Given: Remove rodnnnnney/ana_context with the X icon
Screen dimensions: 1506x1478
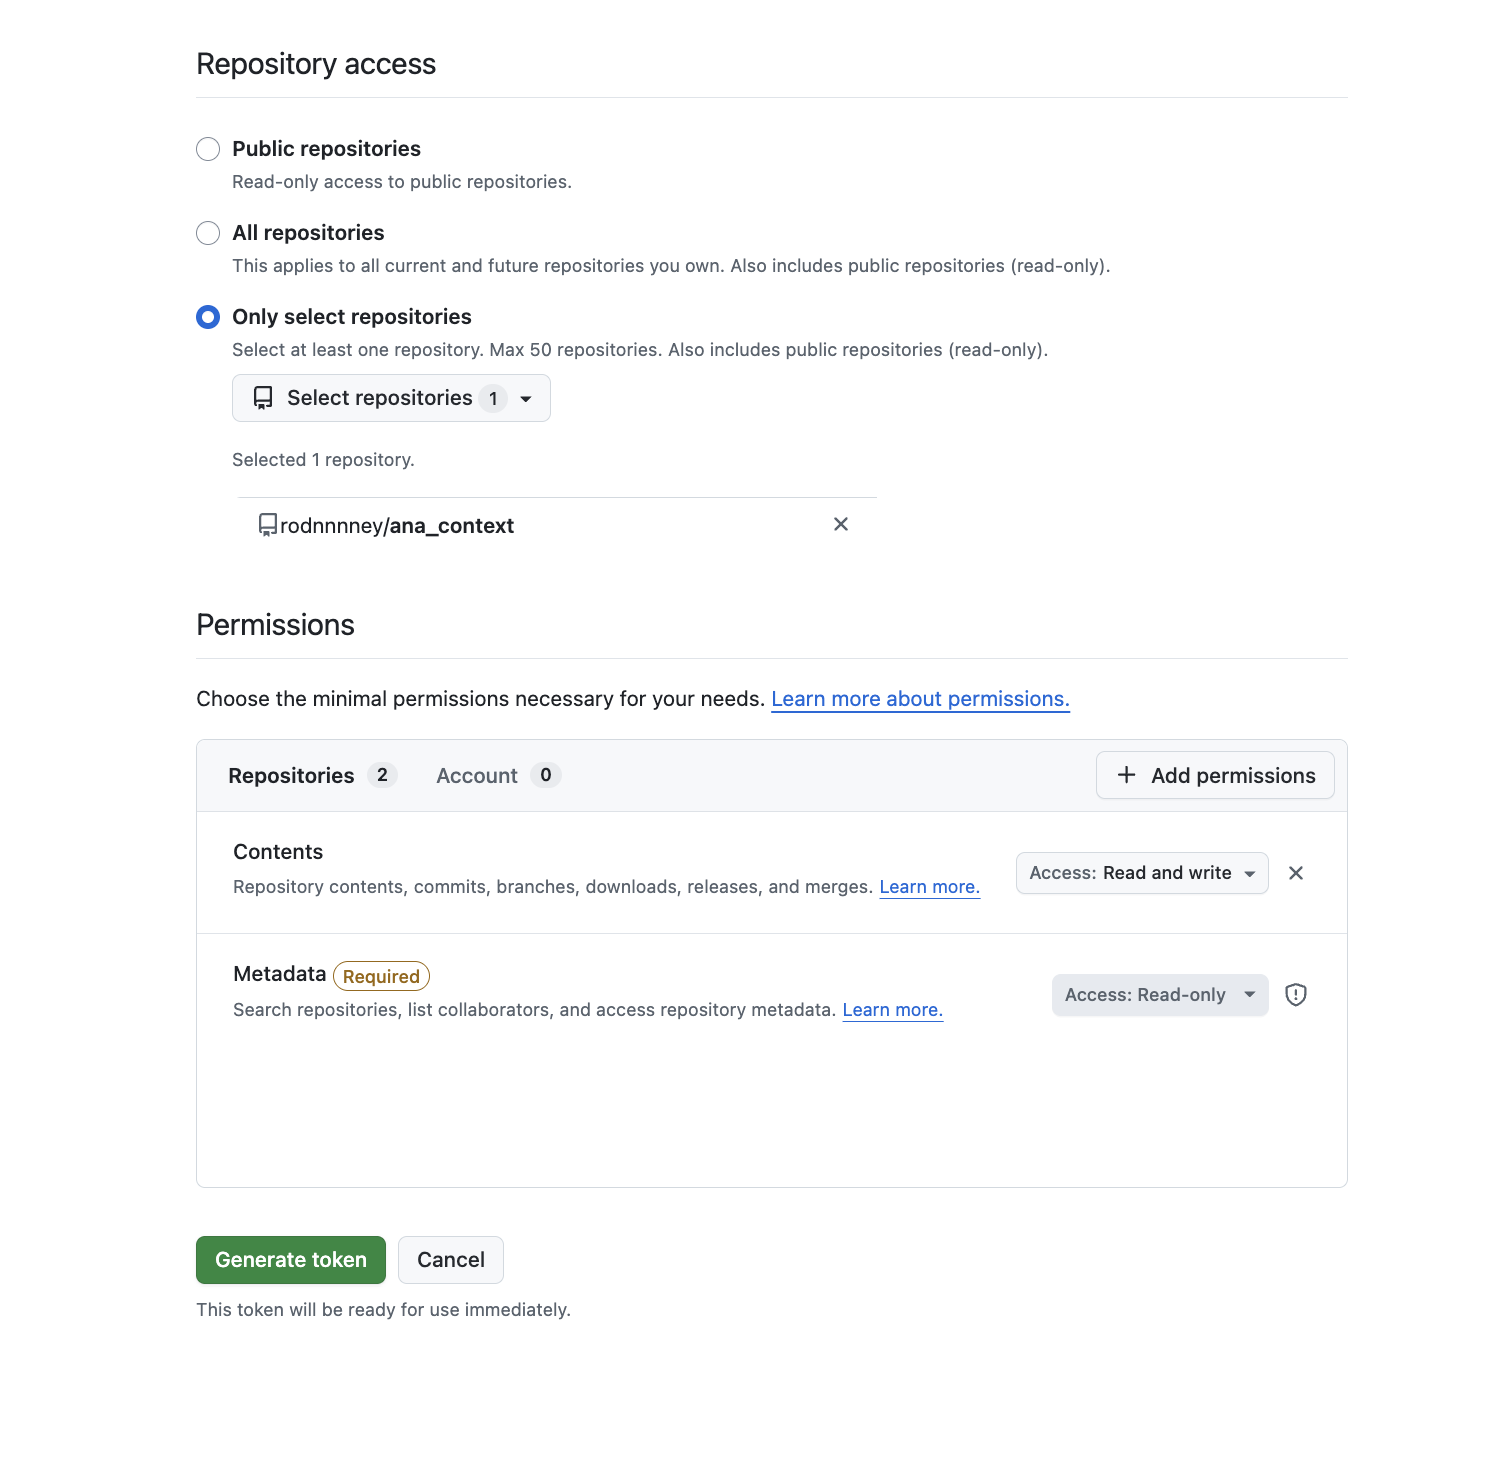Looking at the screenshot, I should pos(840,524).
